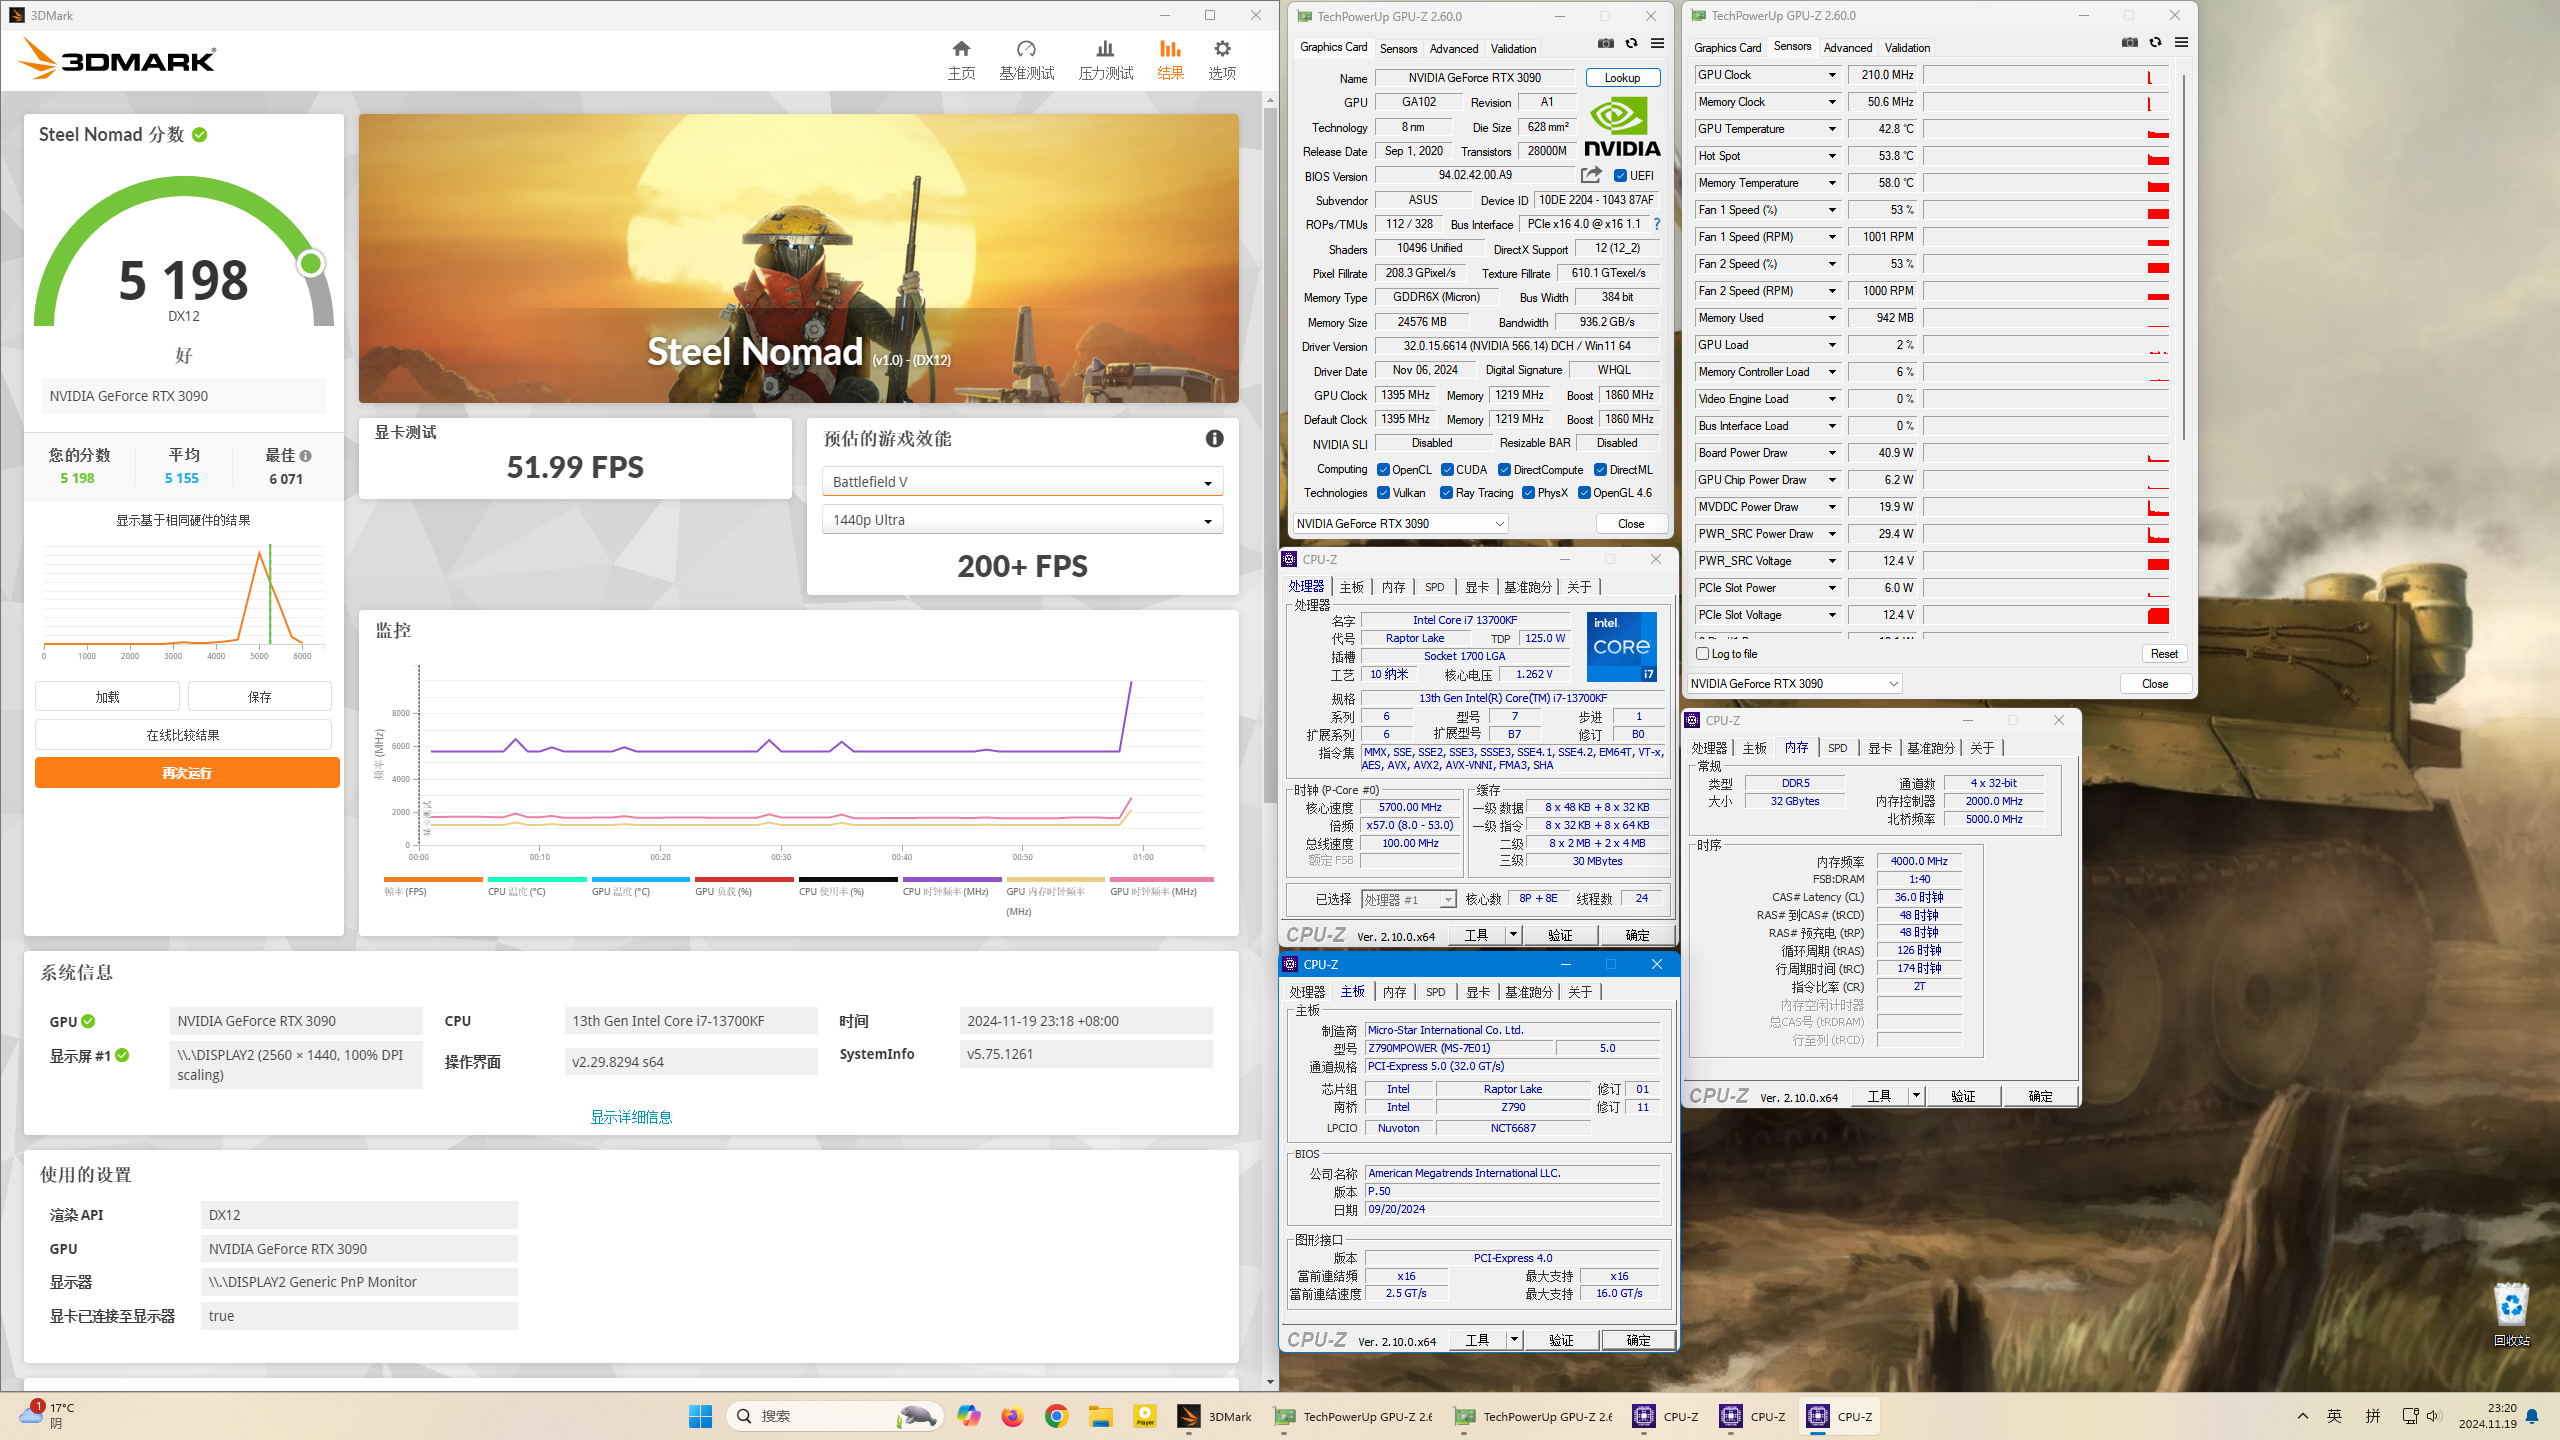Take screenshot in GPU-Z Sensors window

coord(2129,43)
